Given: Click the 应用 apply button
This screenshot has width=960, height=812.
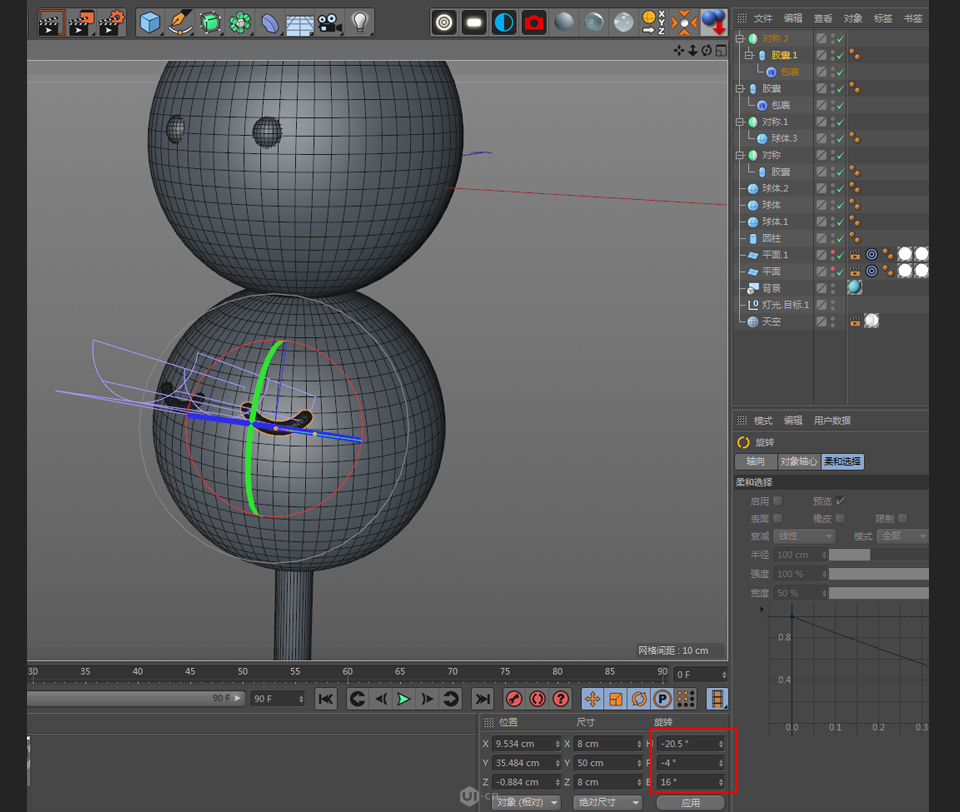Looking at the screenshot, I should click(x=694, y=802).
